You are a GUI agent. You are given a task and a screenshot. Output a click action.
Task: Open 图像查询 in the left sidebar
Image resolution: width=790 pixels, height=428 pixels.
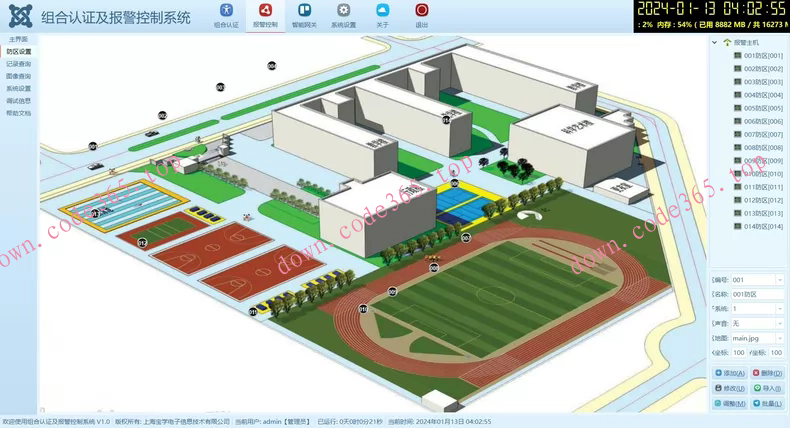(x=19, y=76)
